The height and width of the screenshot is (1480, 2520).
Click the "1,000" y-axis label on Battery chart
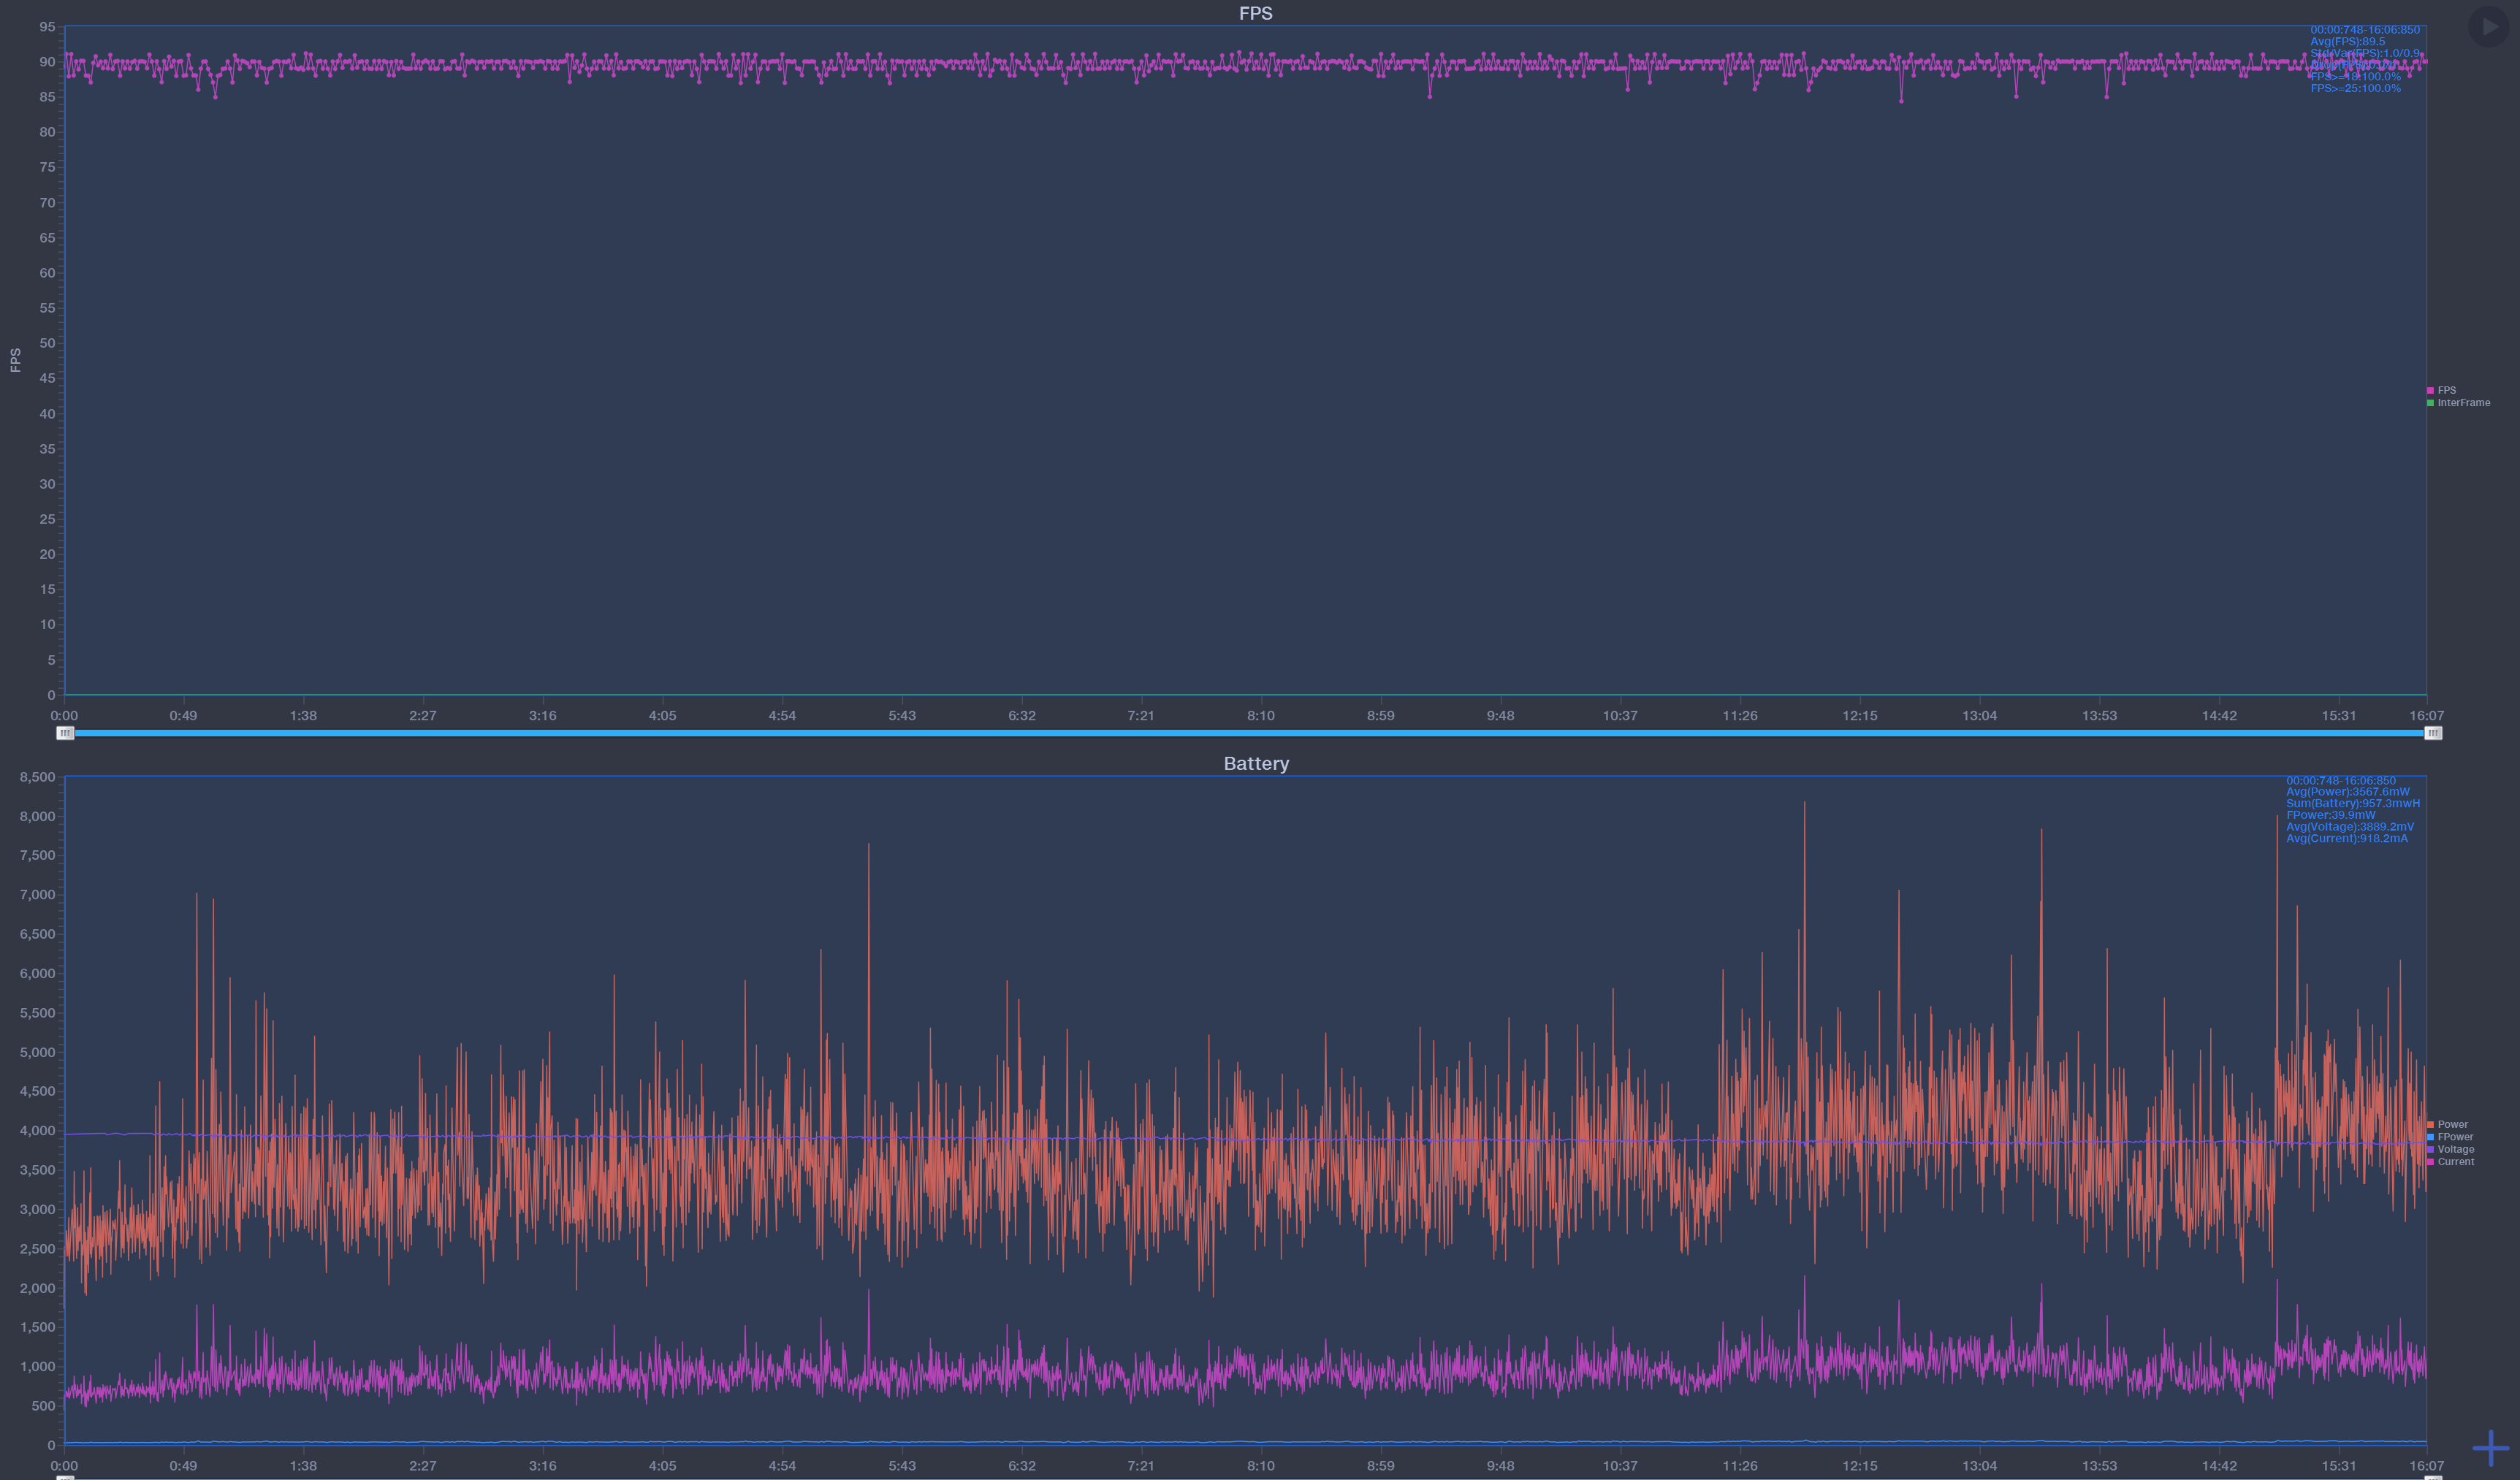pyautogui.click(x=37, y=1367)
